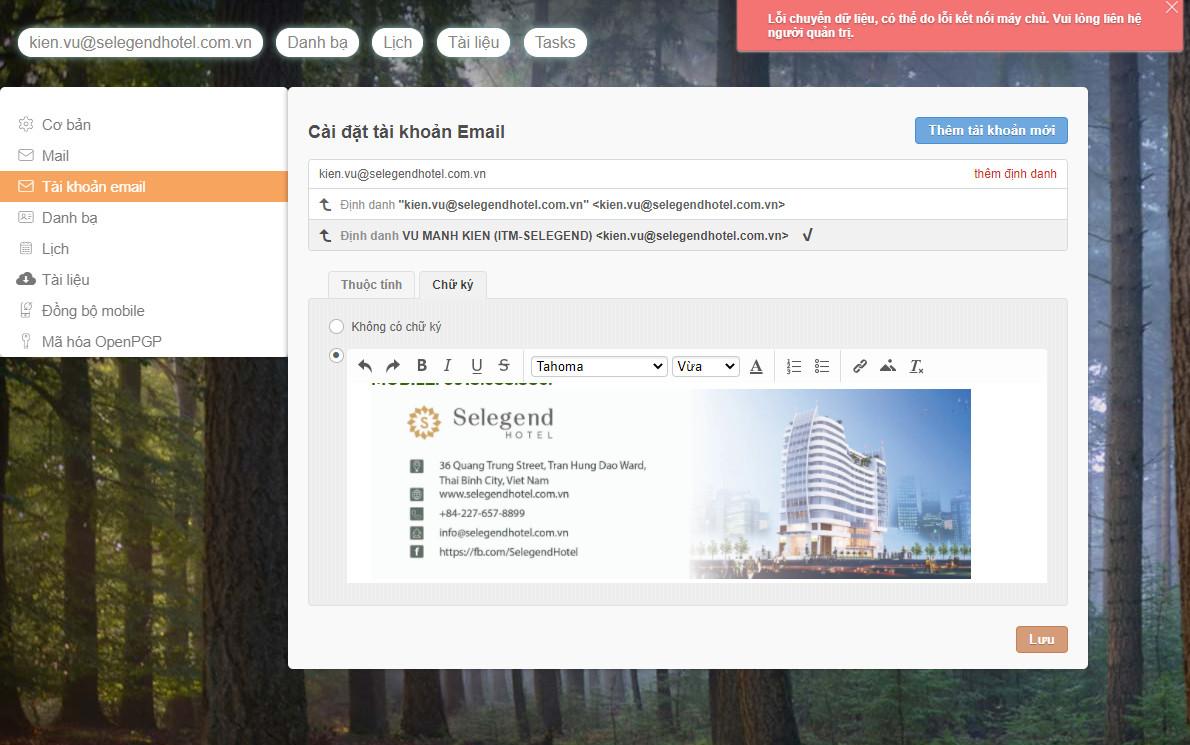
Task: Open the Lịch settings section
Action: [x=144, y=249]
